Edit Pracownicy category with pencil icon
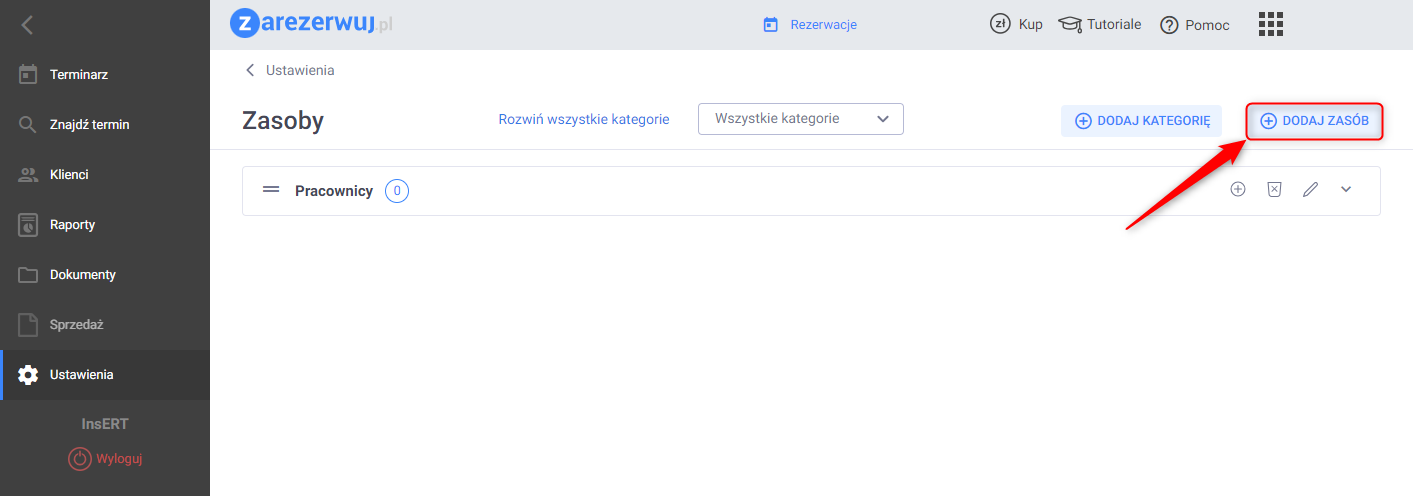Viewport: 1413px width, 496px height. pyautogui.click(x=1310, y=189)
